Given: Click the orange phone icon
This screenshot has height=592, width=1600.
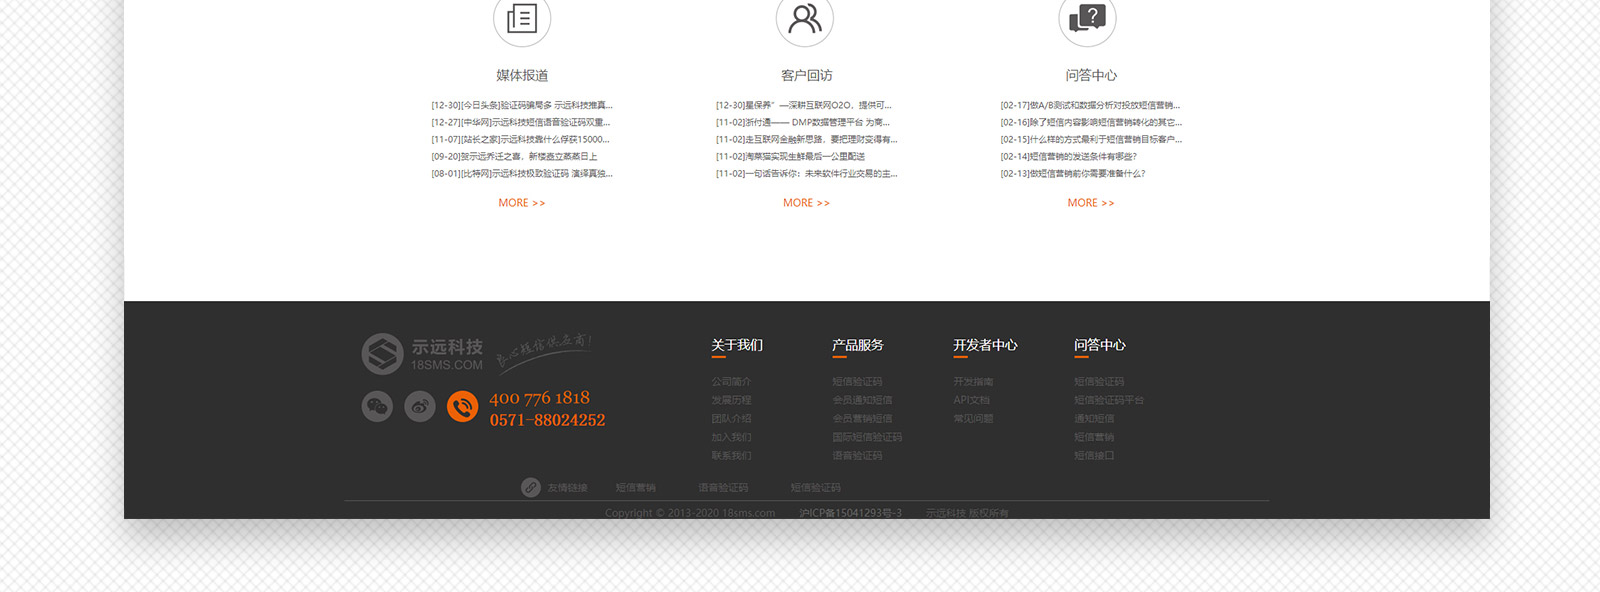Looking at the screenshot, I should (x=462, y=406).
